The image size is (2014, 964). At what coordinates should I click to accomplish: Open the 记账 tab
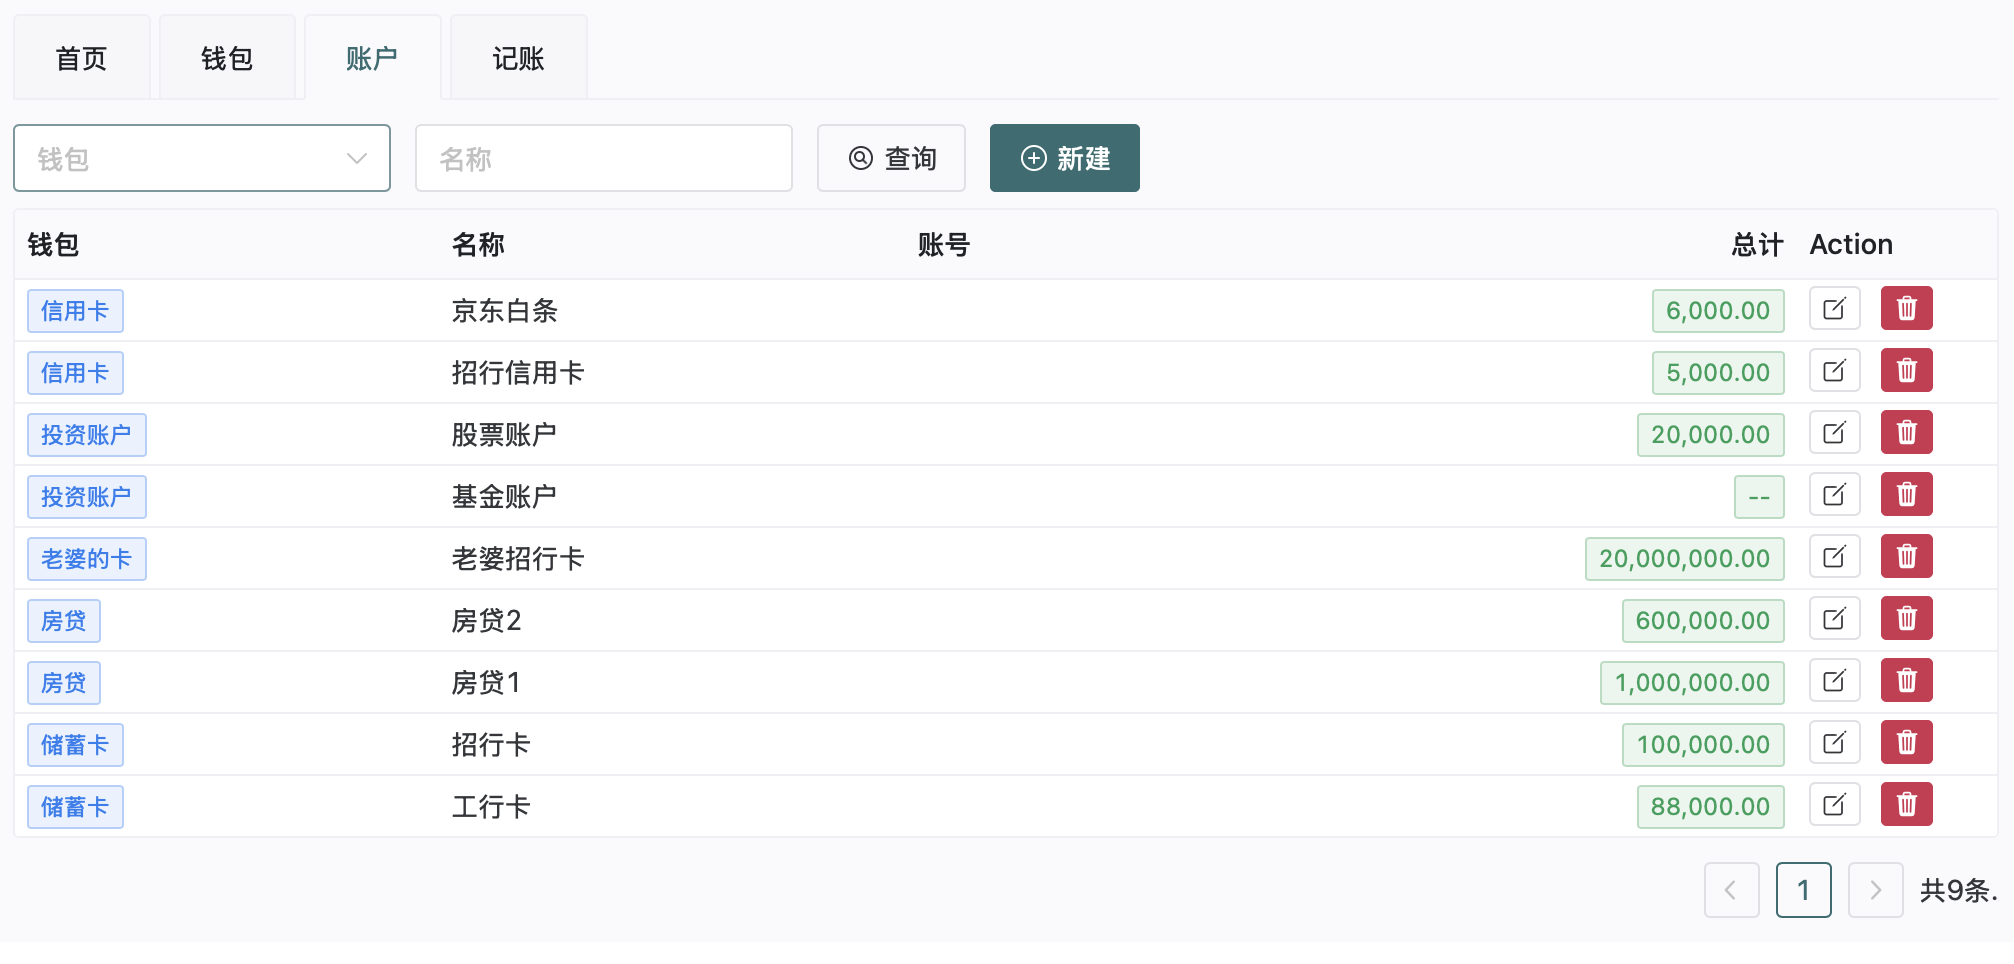518,58
